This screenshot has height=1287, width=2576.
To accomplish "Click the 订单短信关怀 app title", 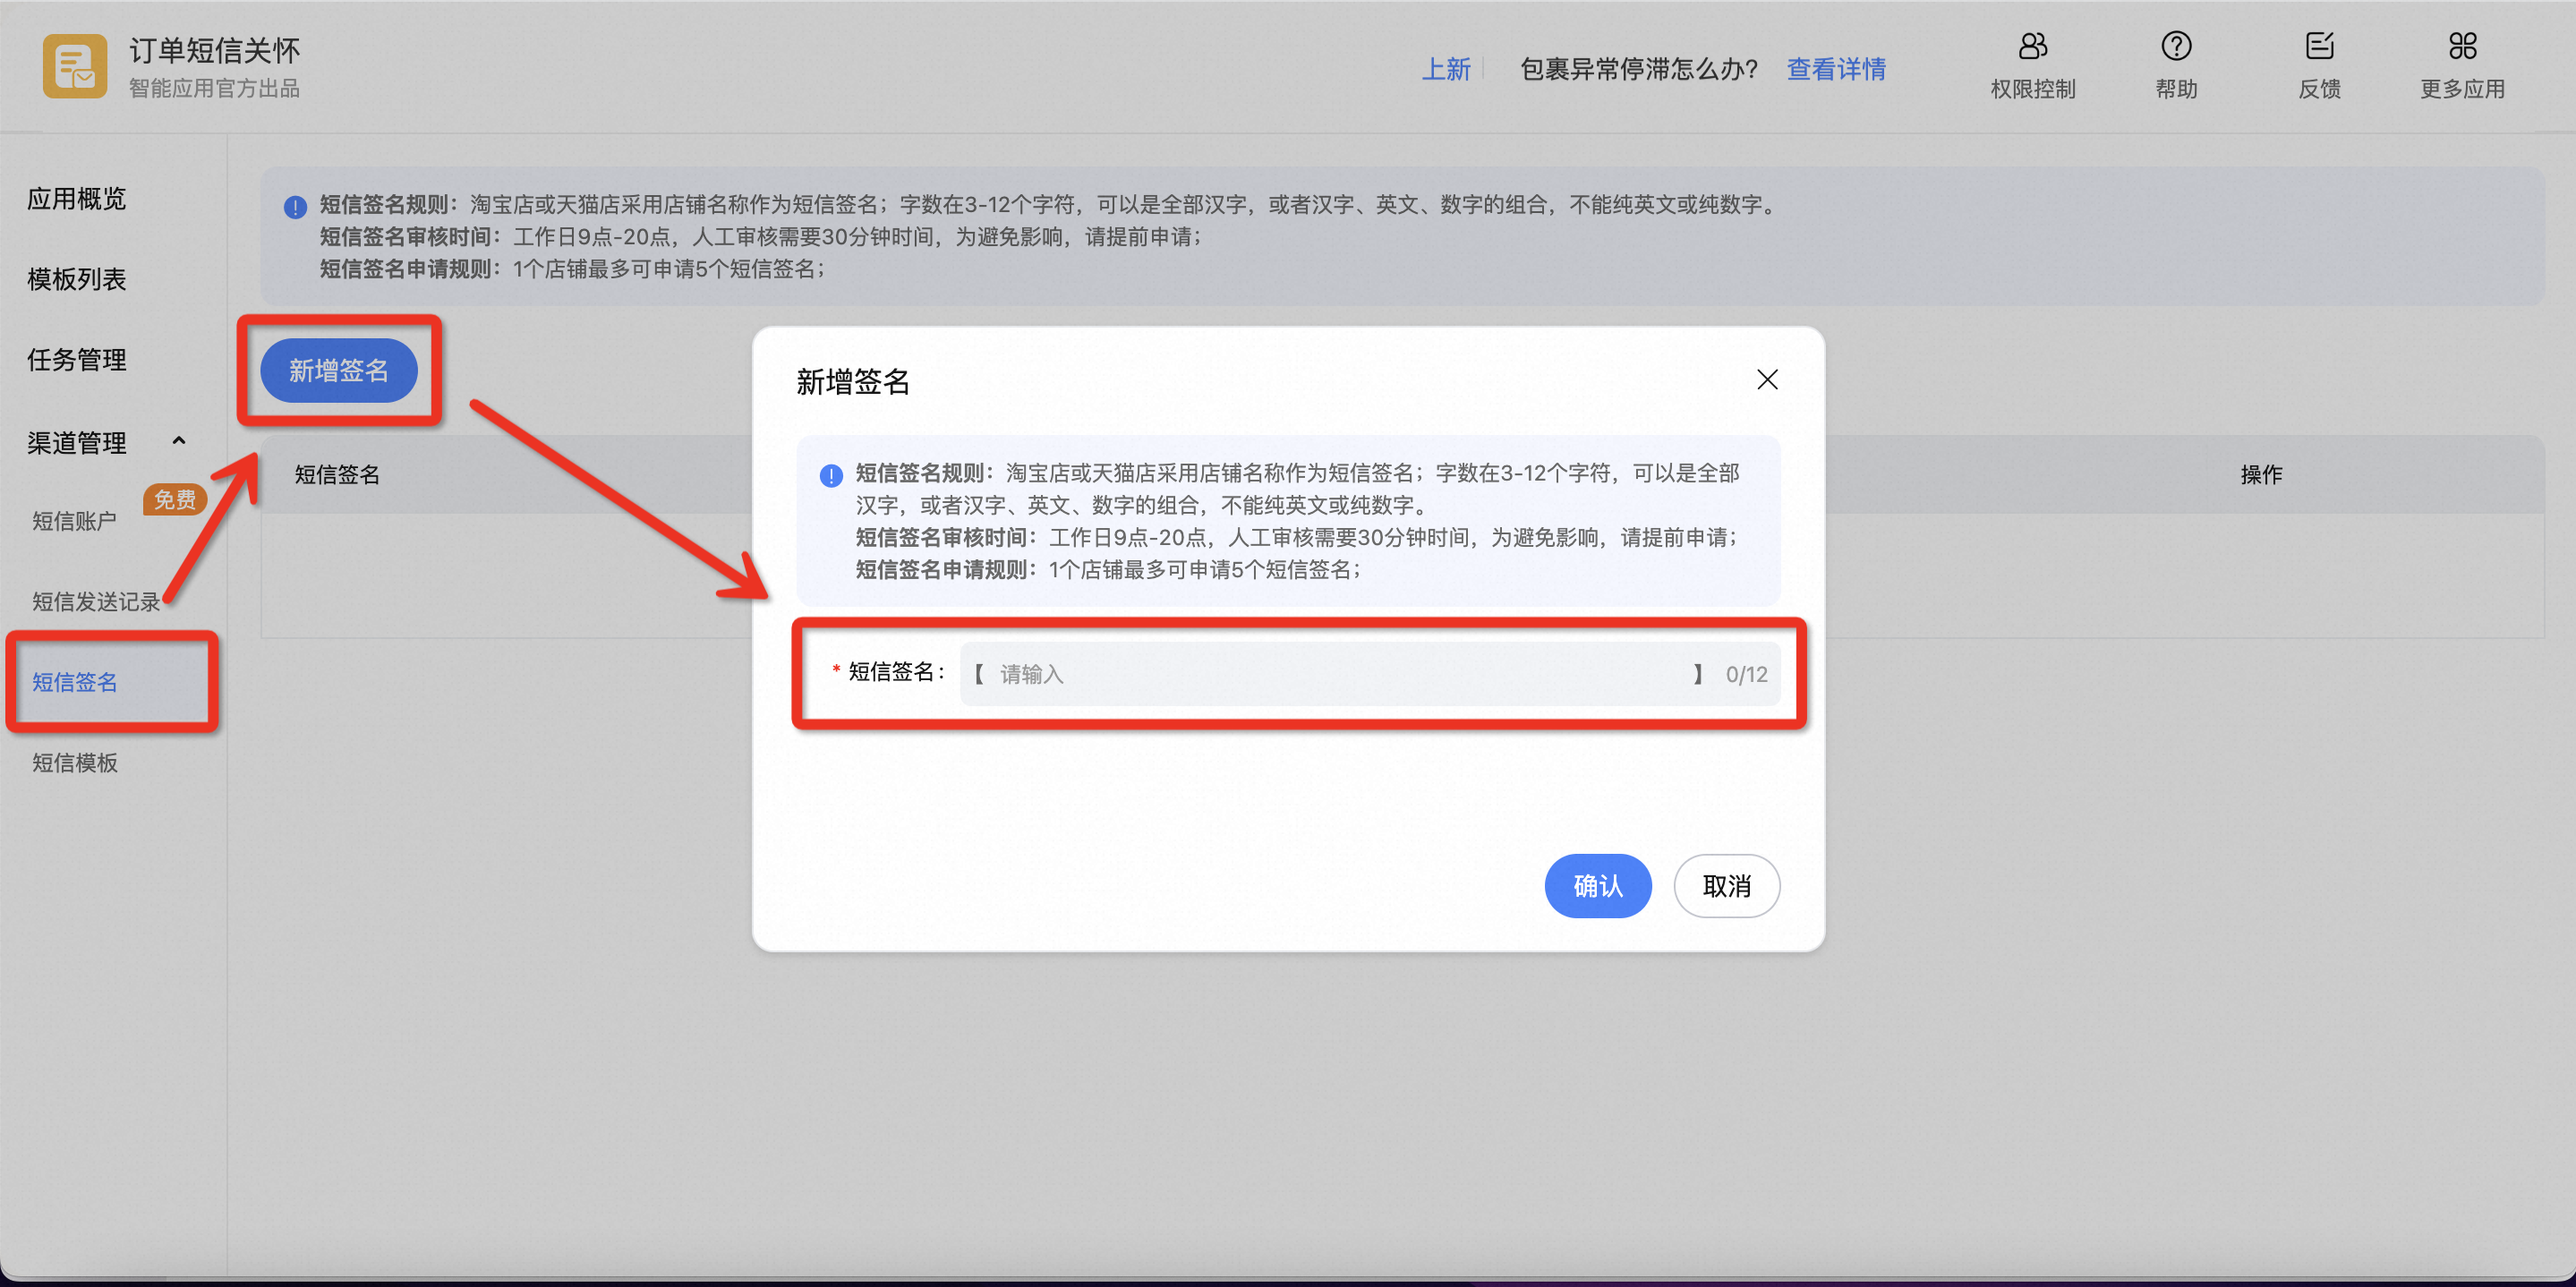I will tap(214, 50).
